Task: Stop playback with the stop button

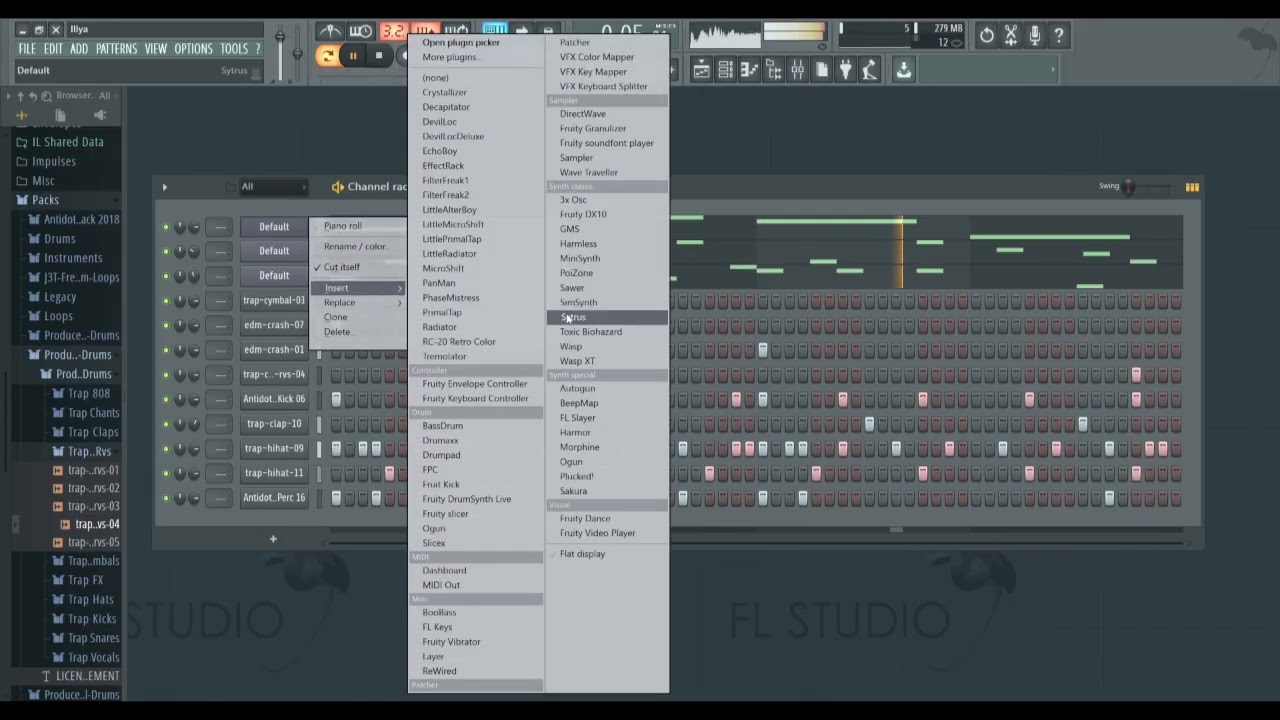Action: [x=379, y=56]
